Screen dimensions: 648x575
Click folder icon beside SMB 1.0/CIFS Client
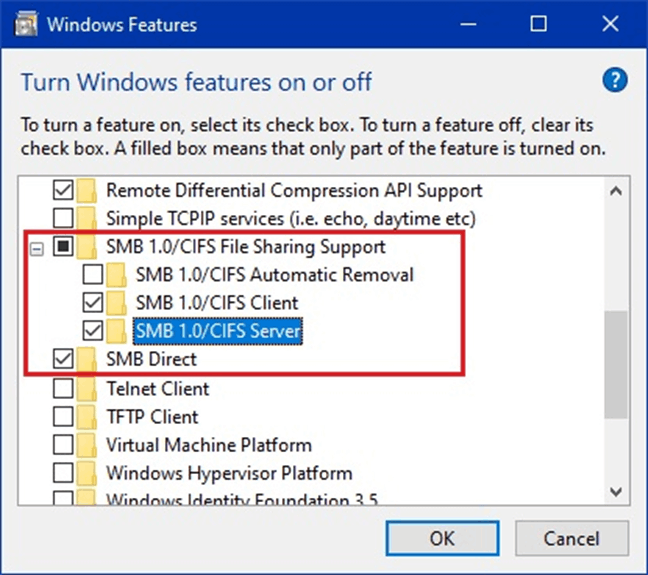coord(117,303)
